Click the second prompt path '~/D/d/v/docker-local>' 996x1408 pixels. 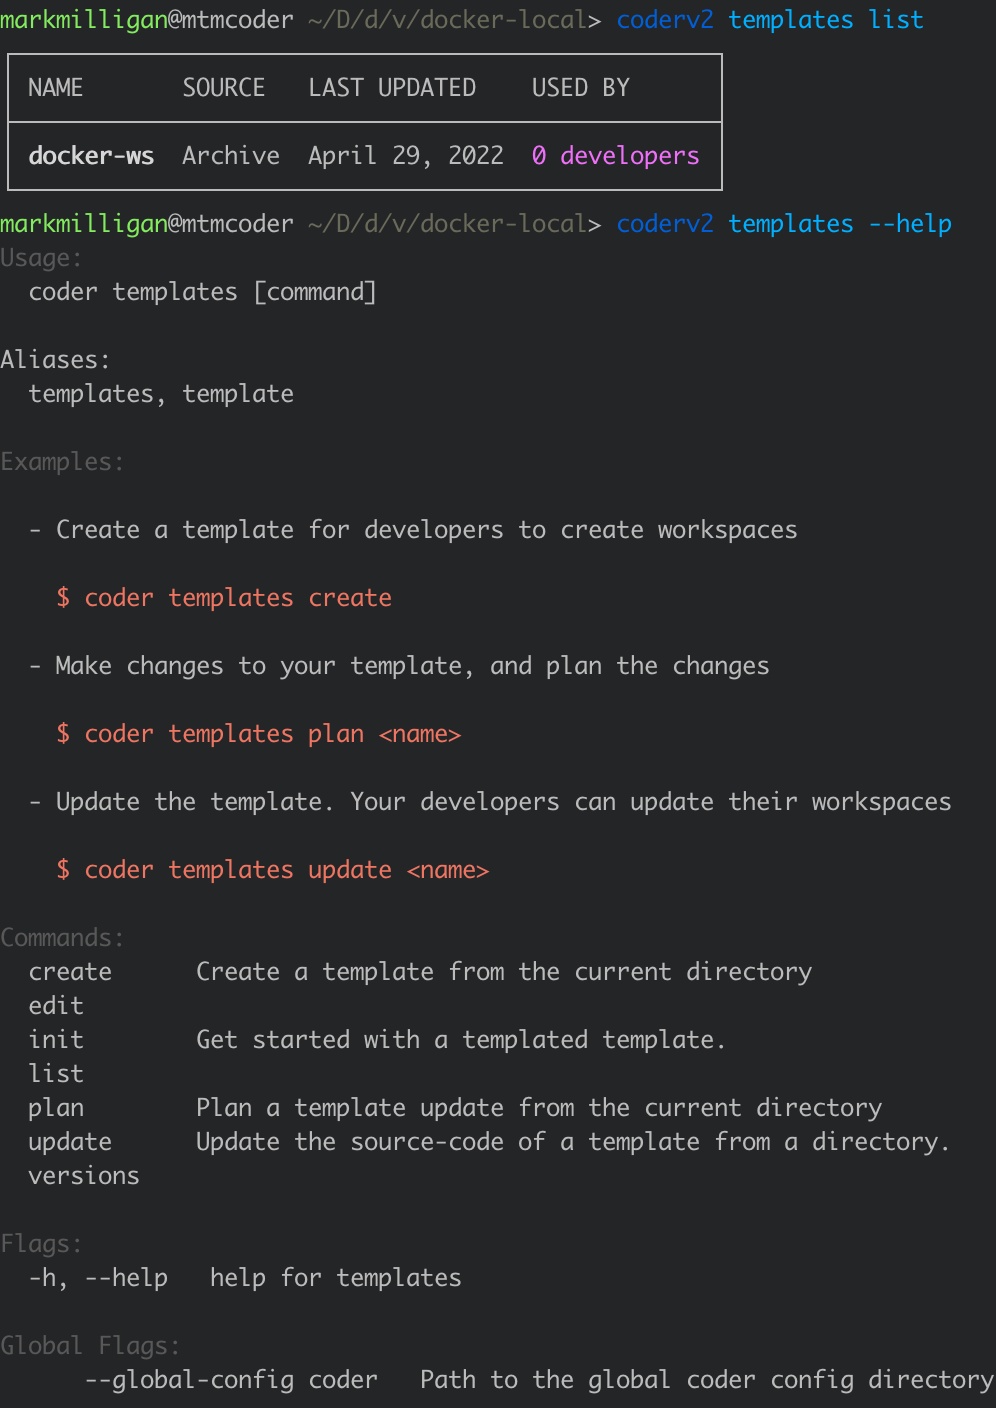point(455,224)
